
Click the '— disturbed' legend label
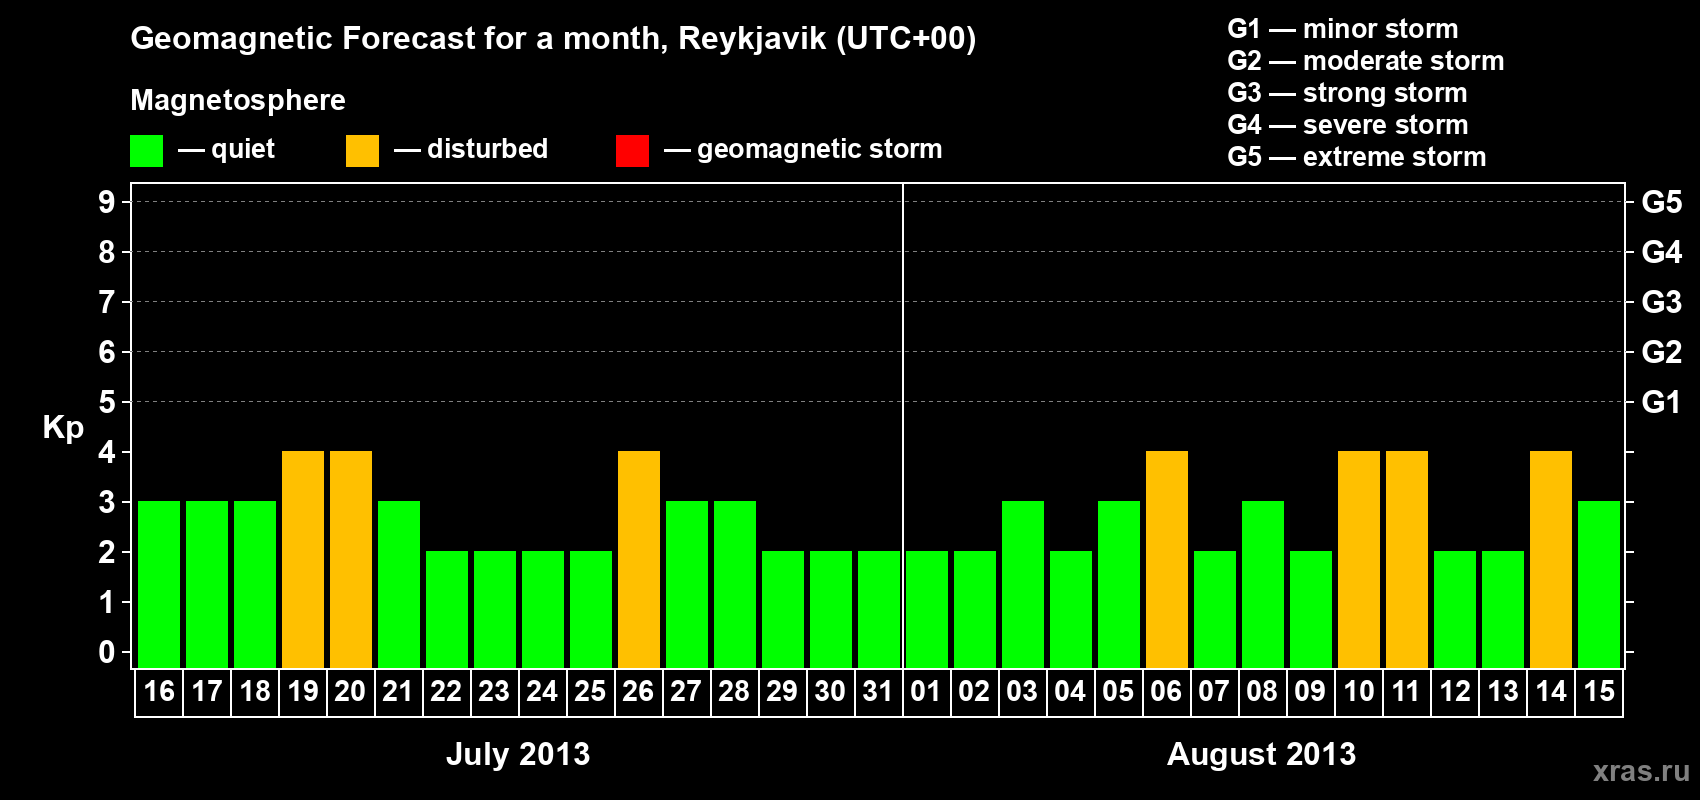click(471, 149)
